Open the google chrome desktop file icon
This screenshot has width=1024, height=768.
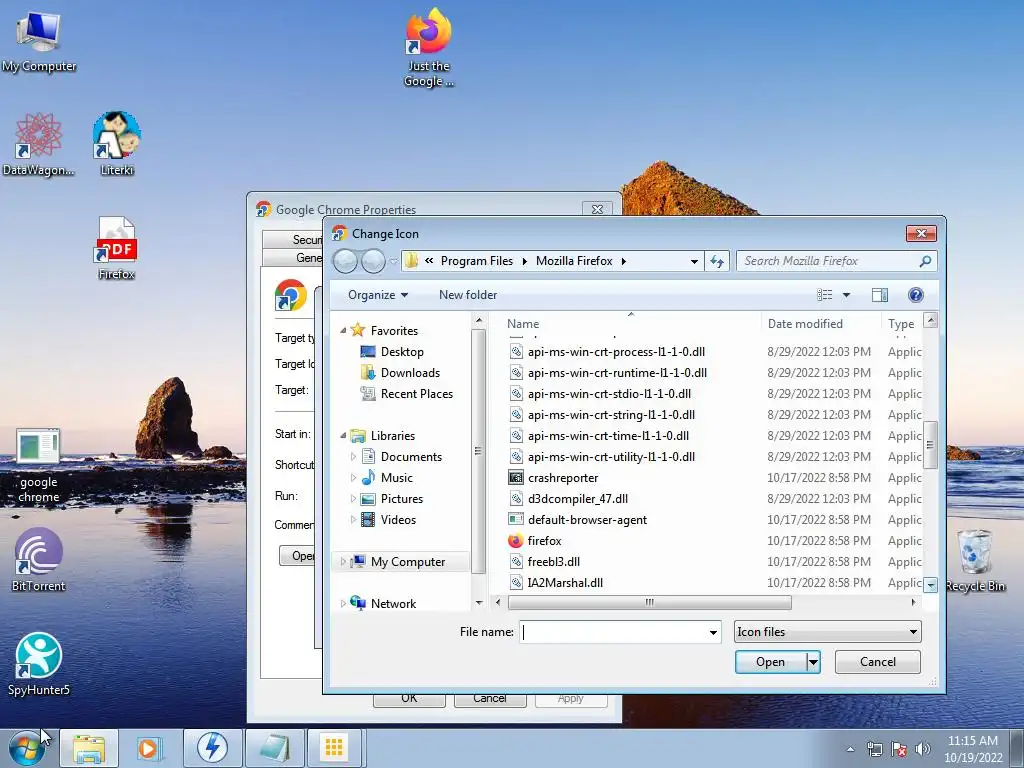click(38, 466)
